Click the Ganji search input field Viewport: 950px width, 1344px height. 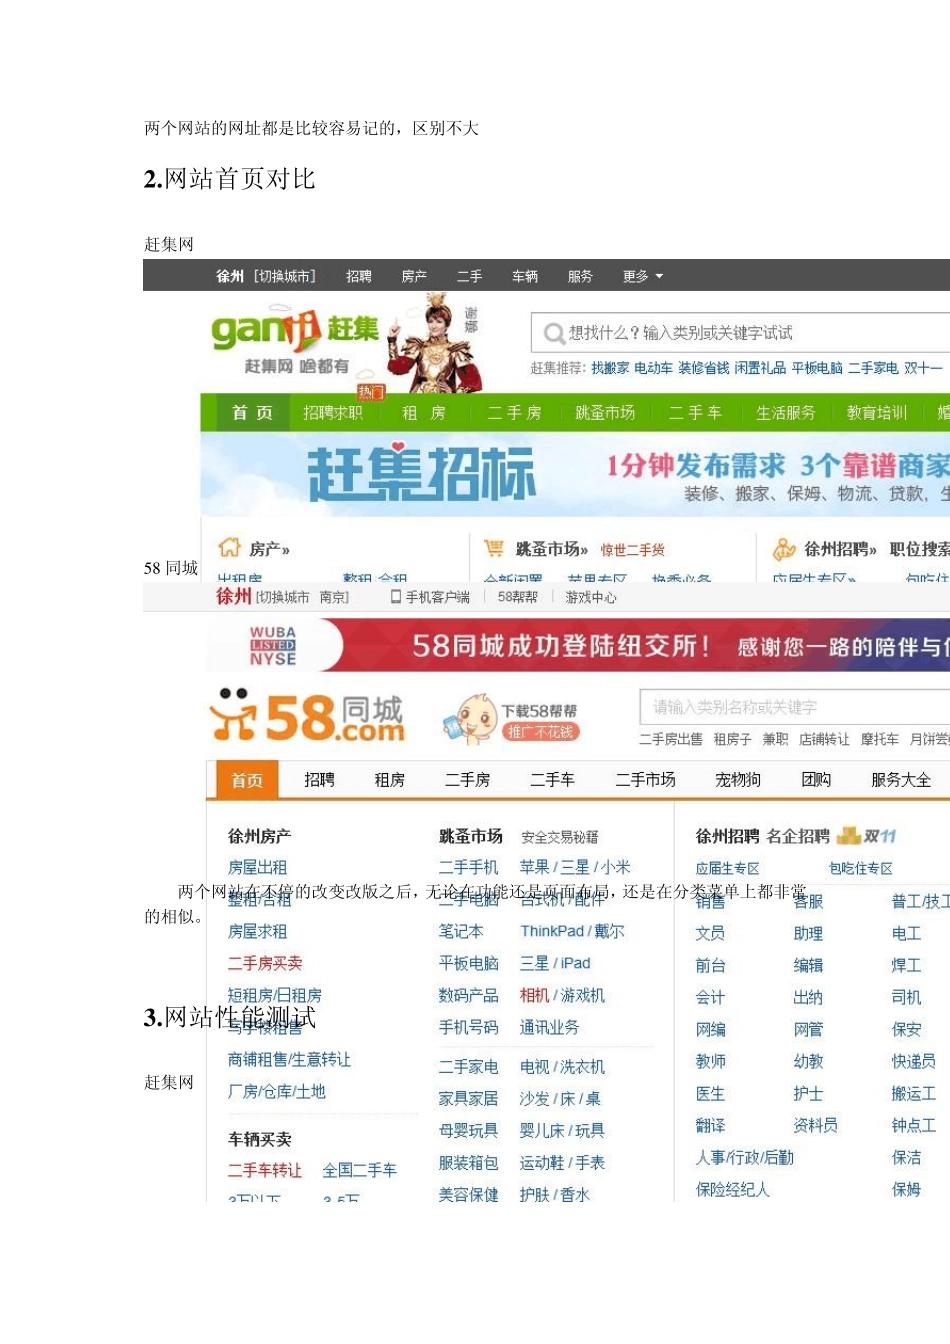740,333
